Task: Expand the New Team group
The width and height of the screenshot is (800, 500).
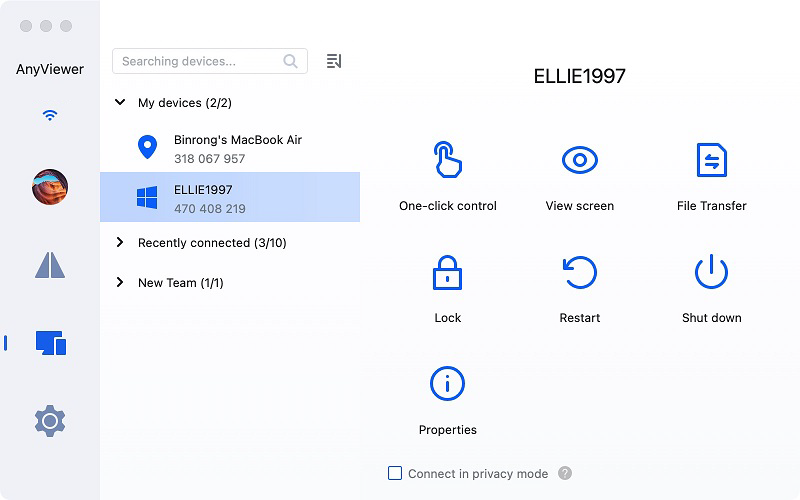Action: (x=120, y=283)
